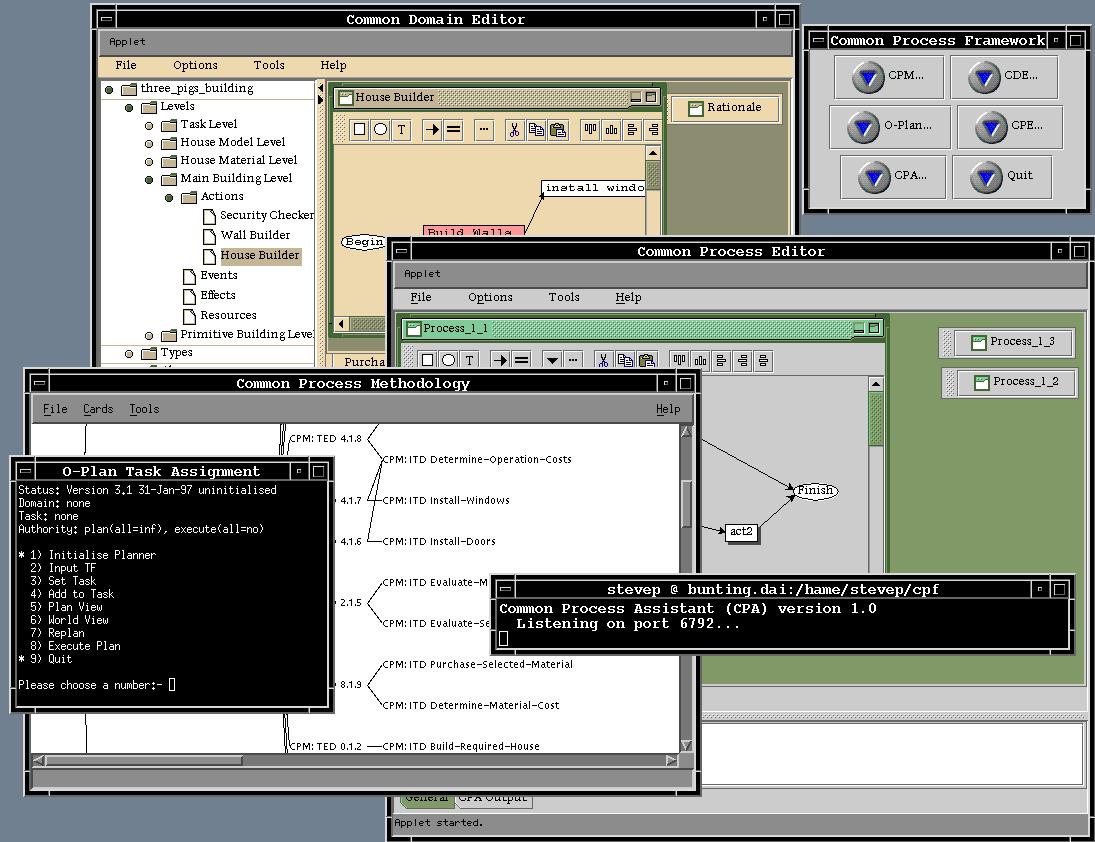
Task: Click the Methodology window's horizontal scrollbar thumb
Action: [x=144, y=761]
